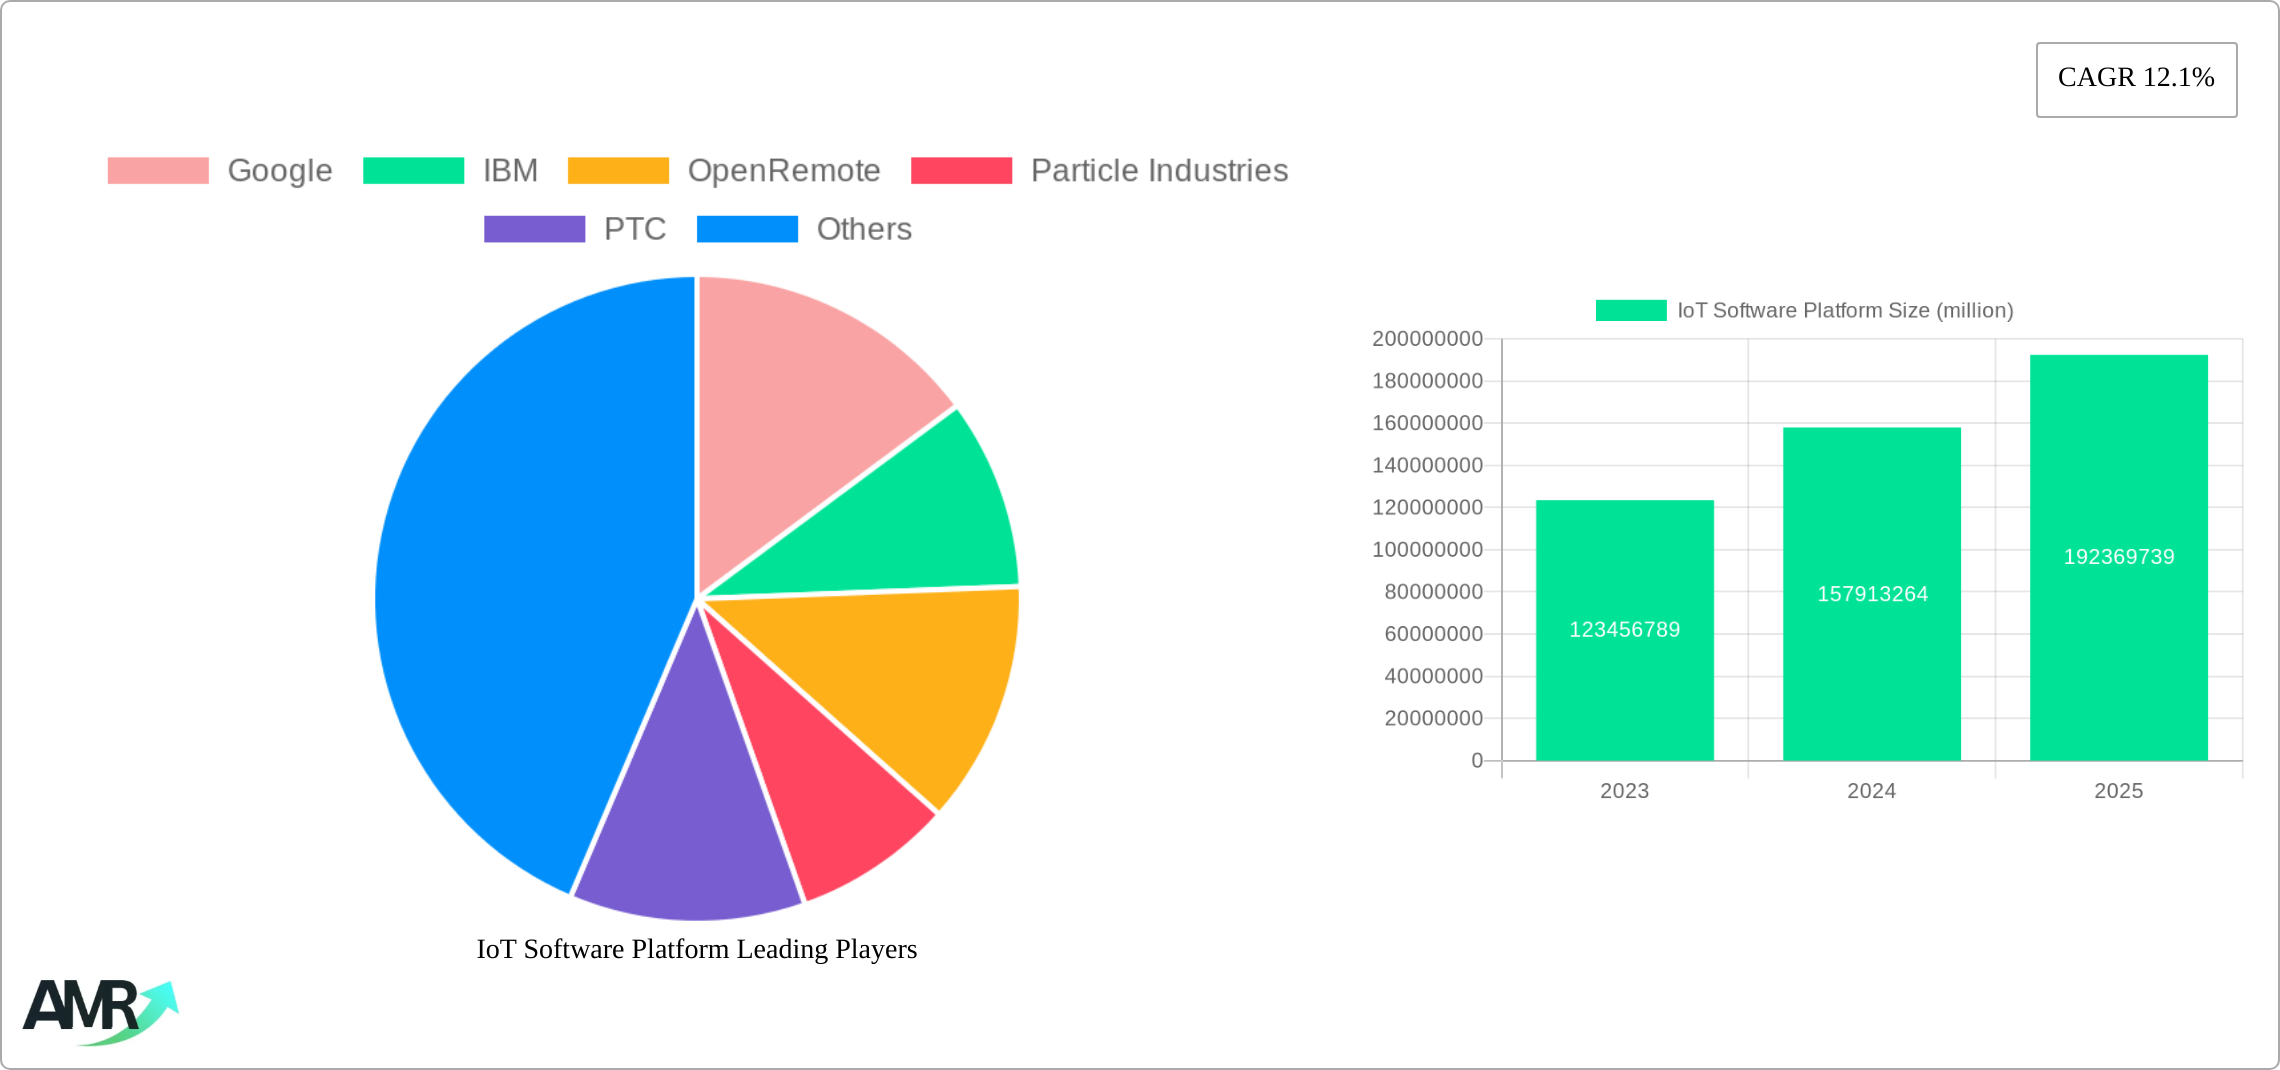The width and height of the screenshot is (2280, 1070).
Task: Click the 20000000 y-axis label
Action: point(1433,719)
